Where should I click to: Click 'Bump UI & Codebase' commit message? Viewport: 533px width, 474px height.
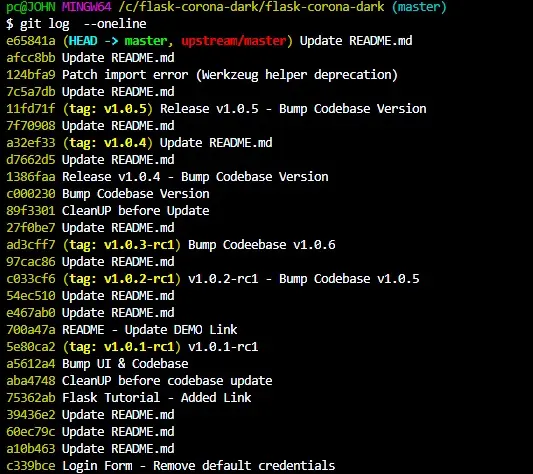point(125,364)
